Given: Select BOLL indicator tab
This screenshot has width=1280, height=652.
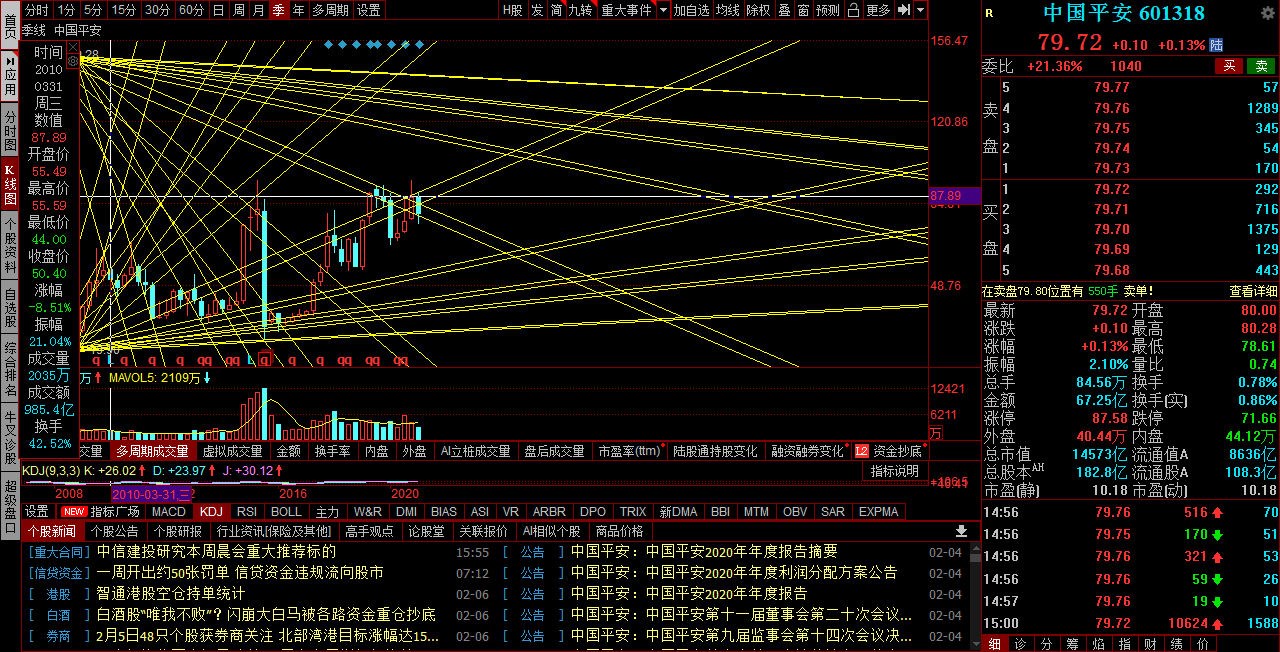Looking at the screenshot, I should point(286,511).
